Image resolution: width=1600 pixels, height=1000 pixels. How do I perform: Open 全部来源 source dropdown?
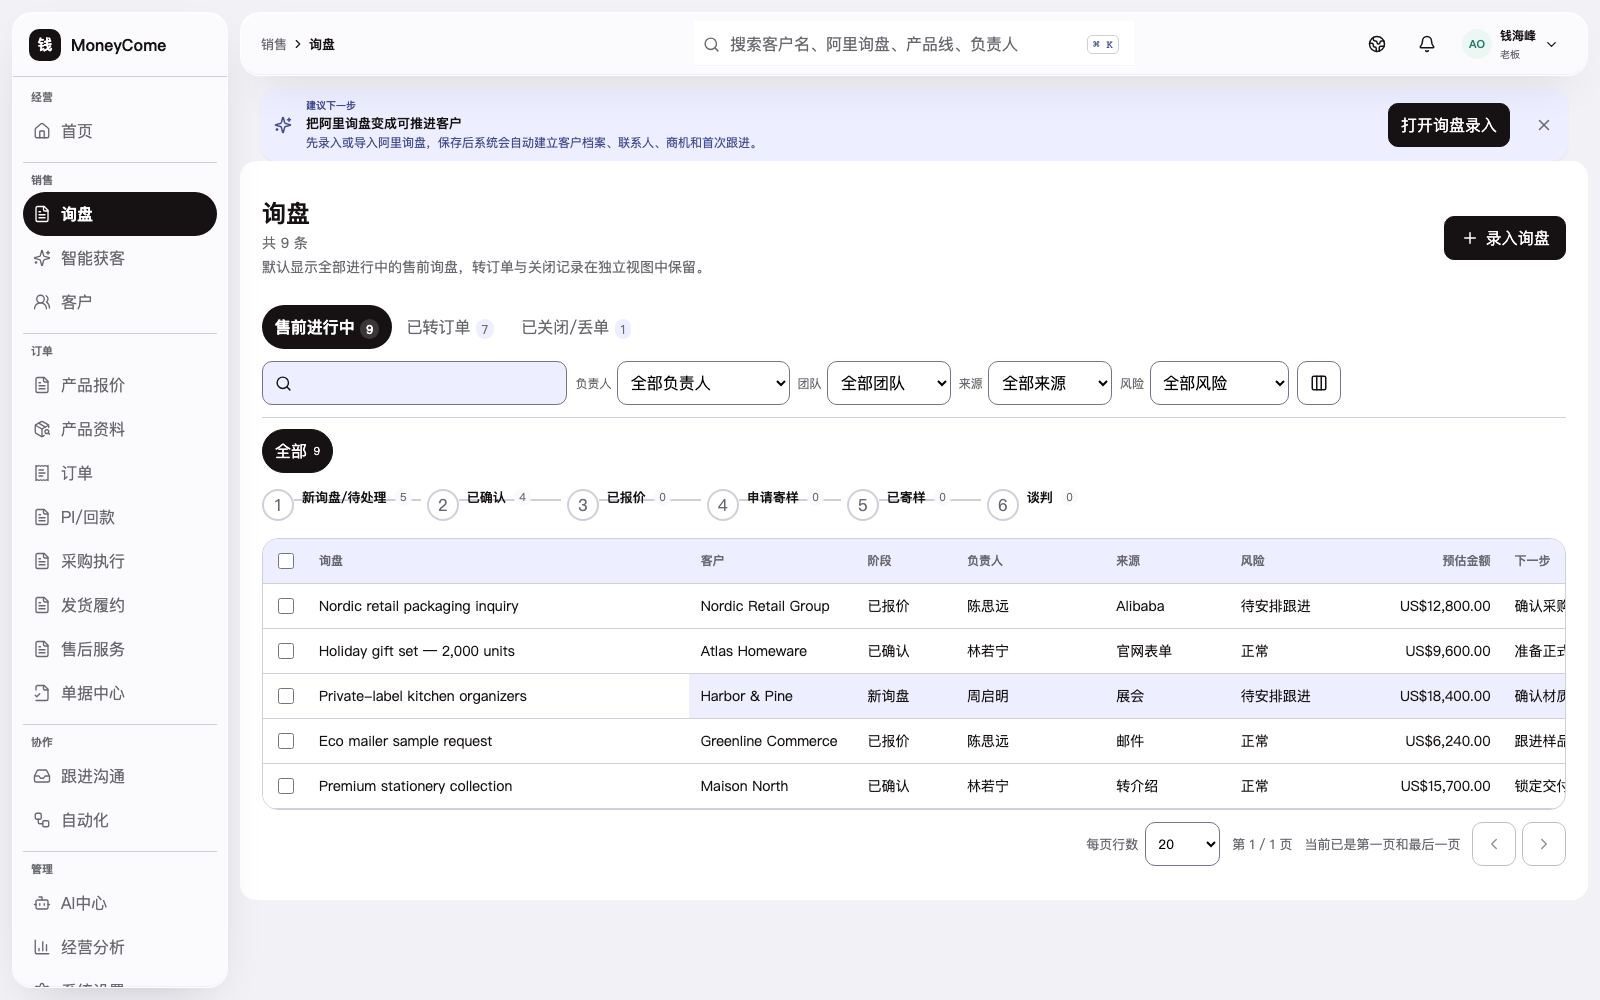pos(1049,383)
